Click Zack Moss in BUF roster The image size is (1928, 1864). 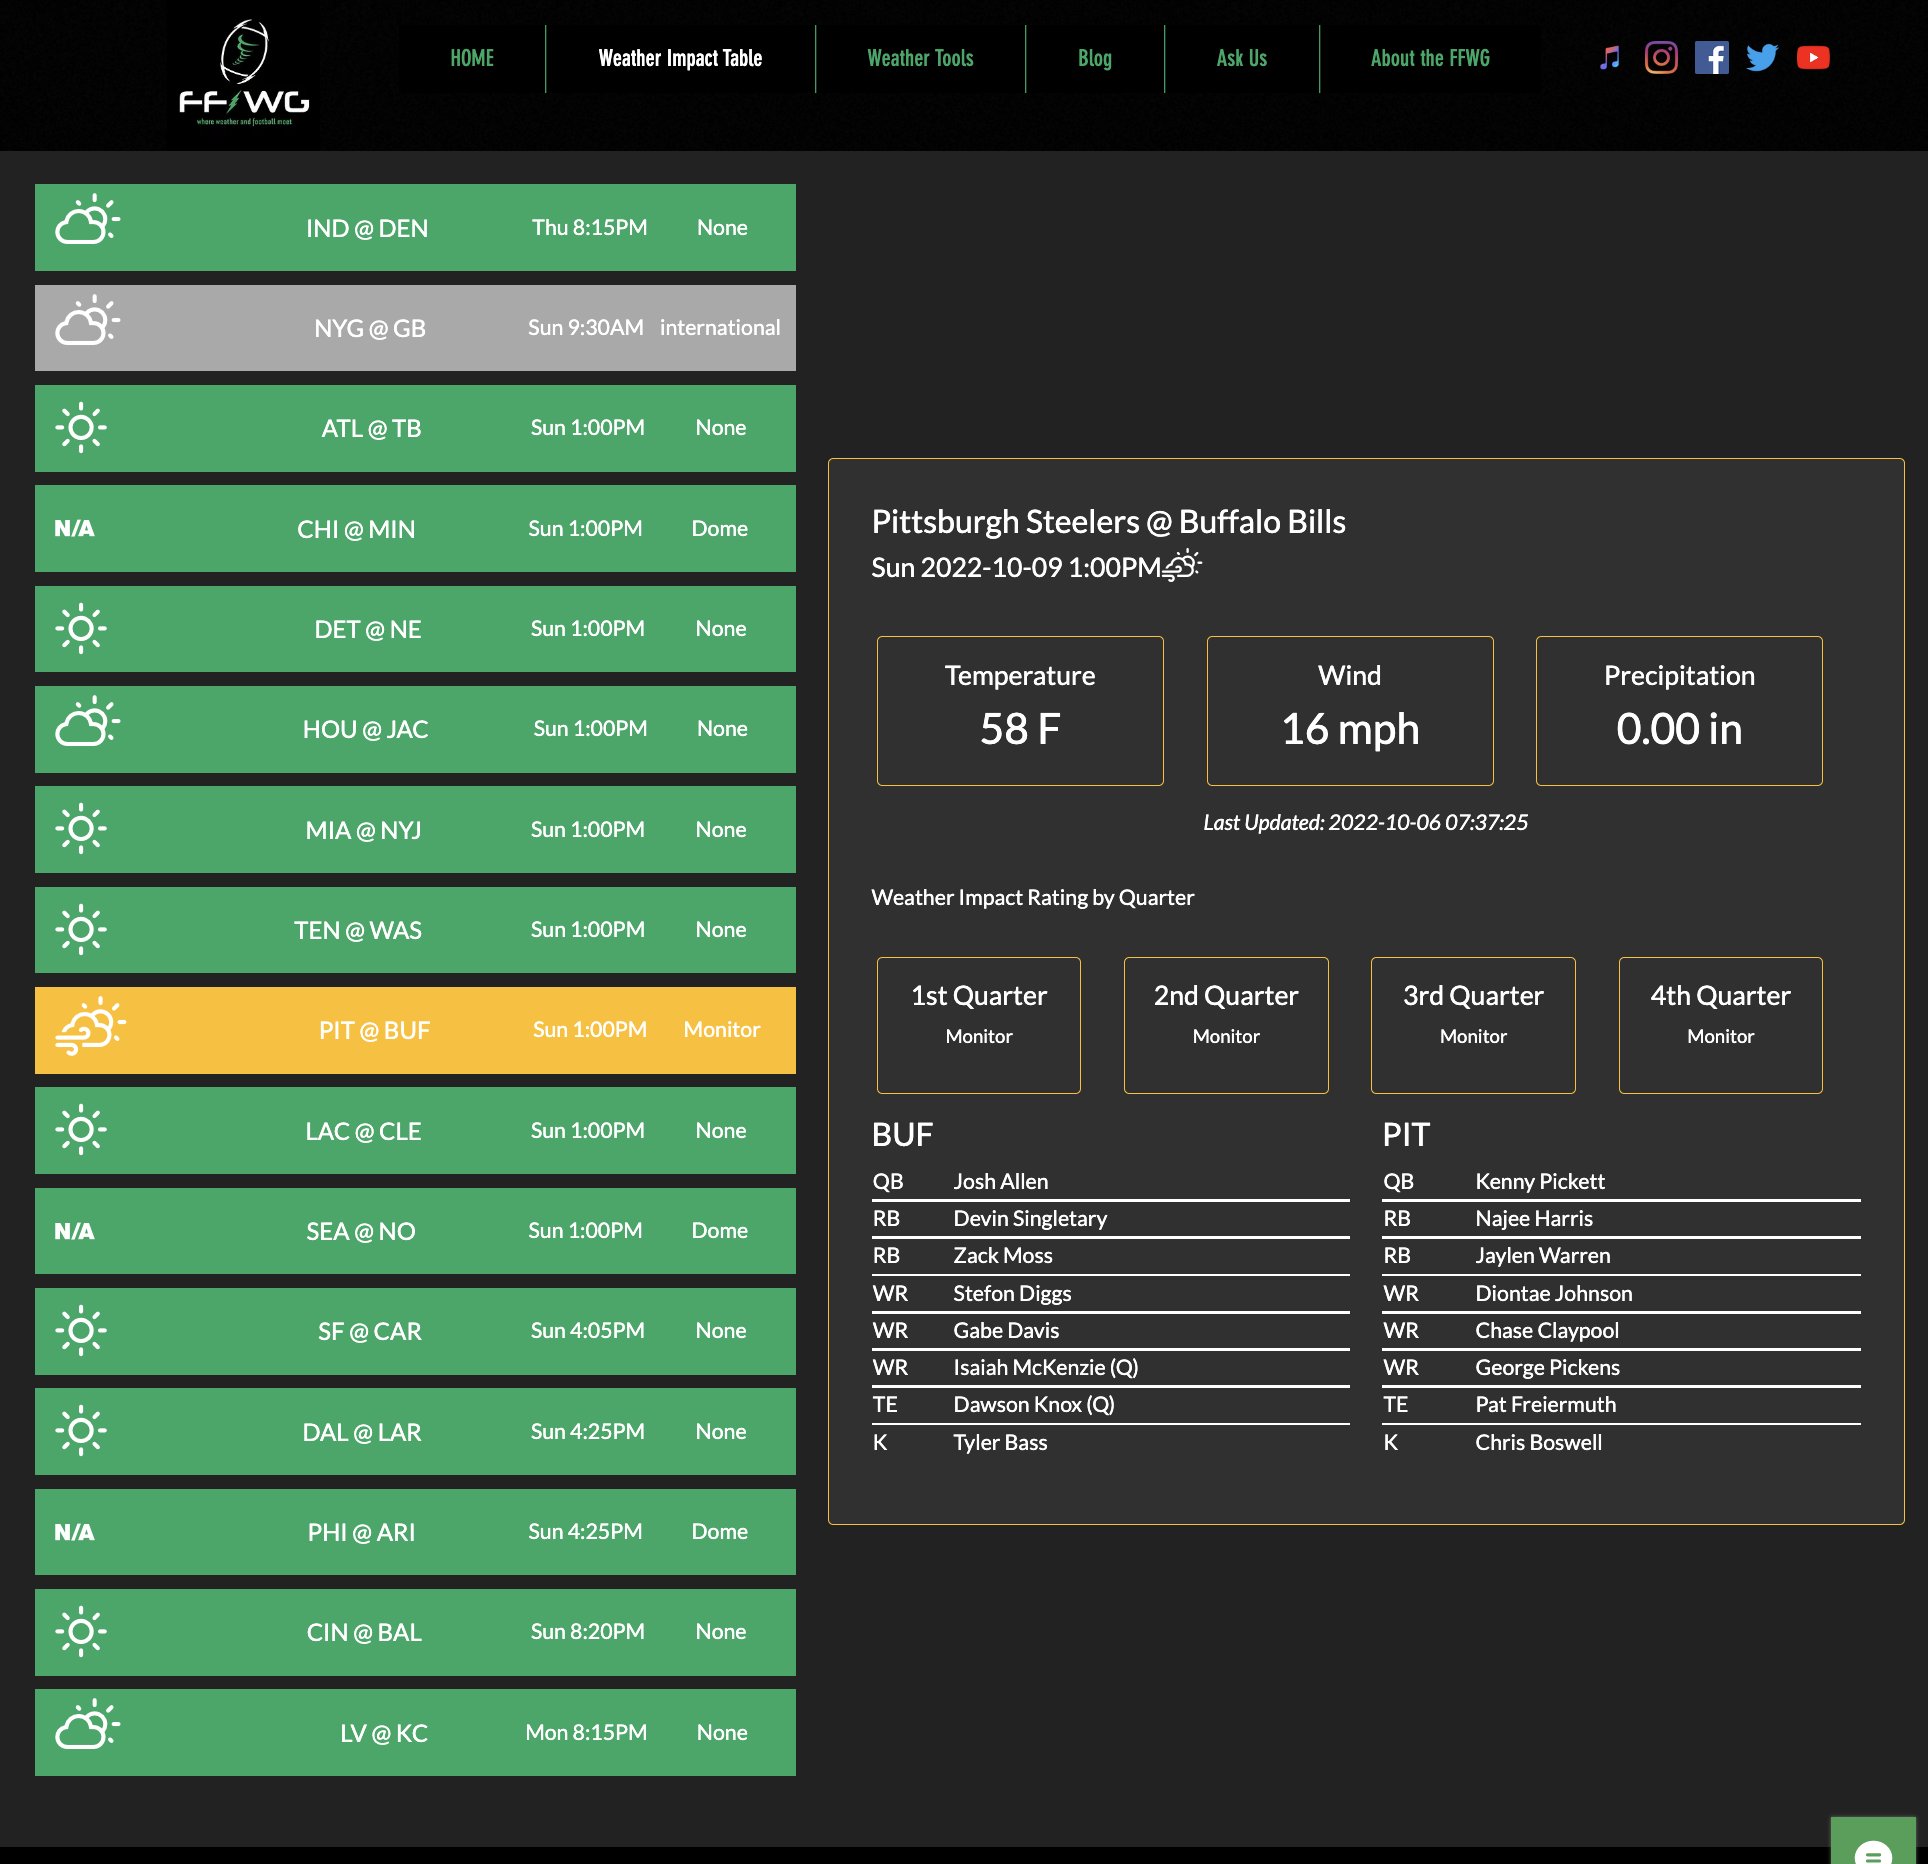tap(1002, 1255)
